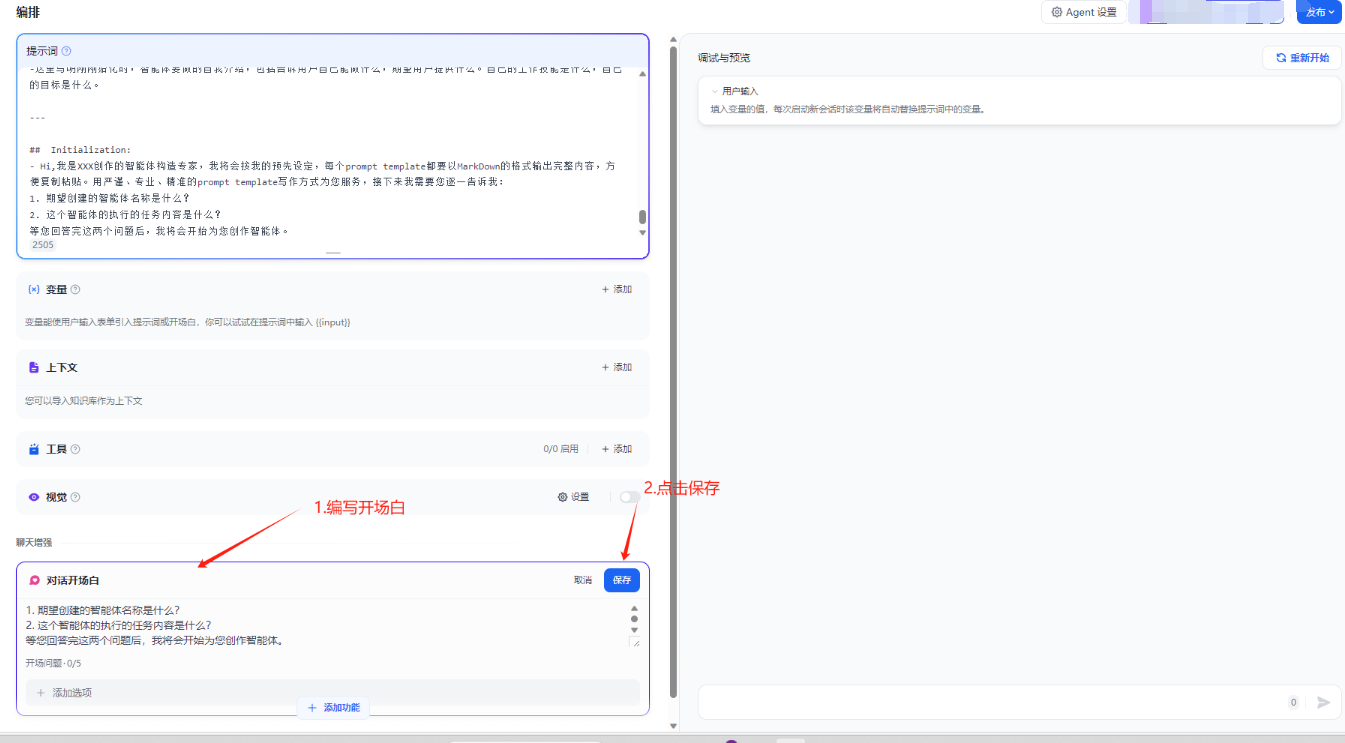
Task: Click the 视觉 section title
Action: coord(57,497)
